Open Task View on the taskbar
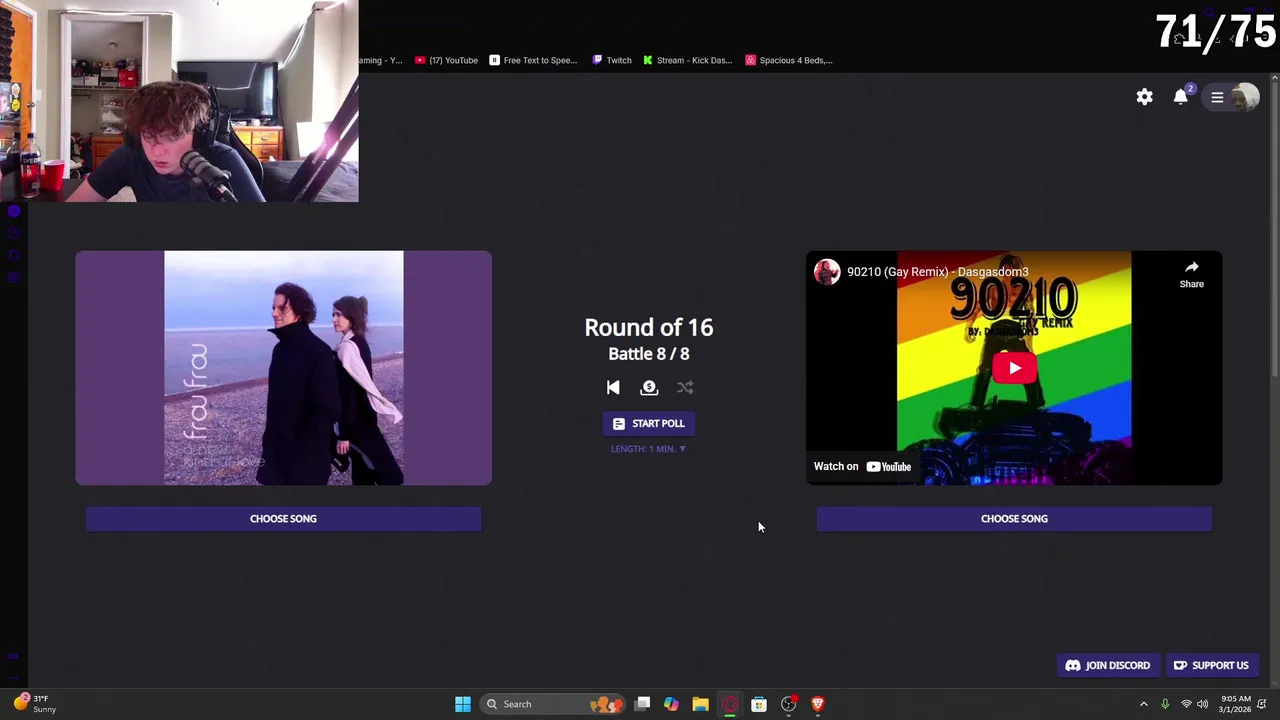 (642, 704)
